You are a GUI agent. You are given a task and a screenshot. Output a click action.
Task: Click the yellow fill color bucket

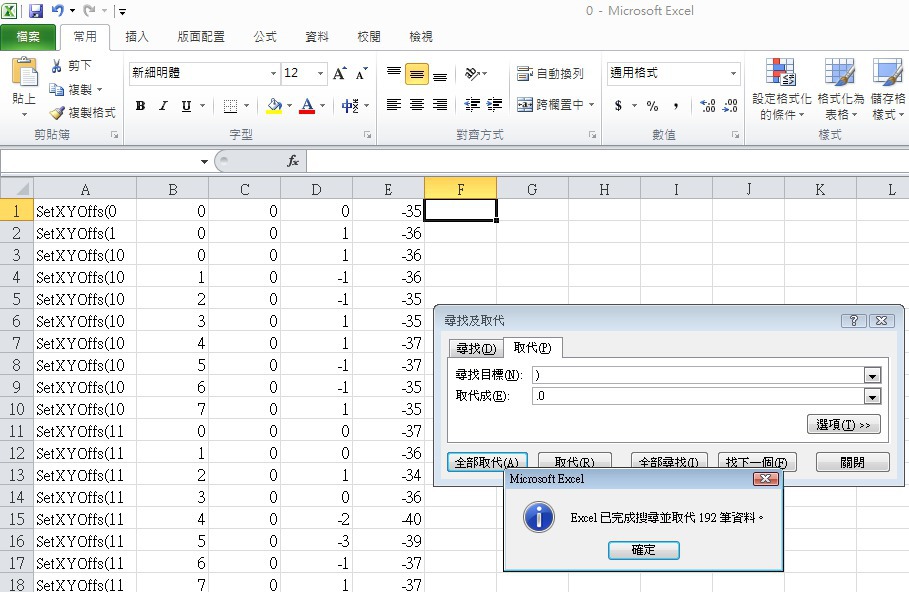[275, 106]
